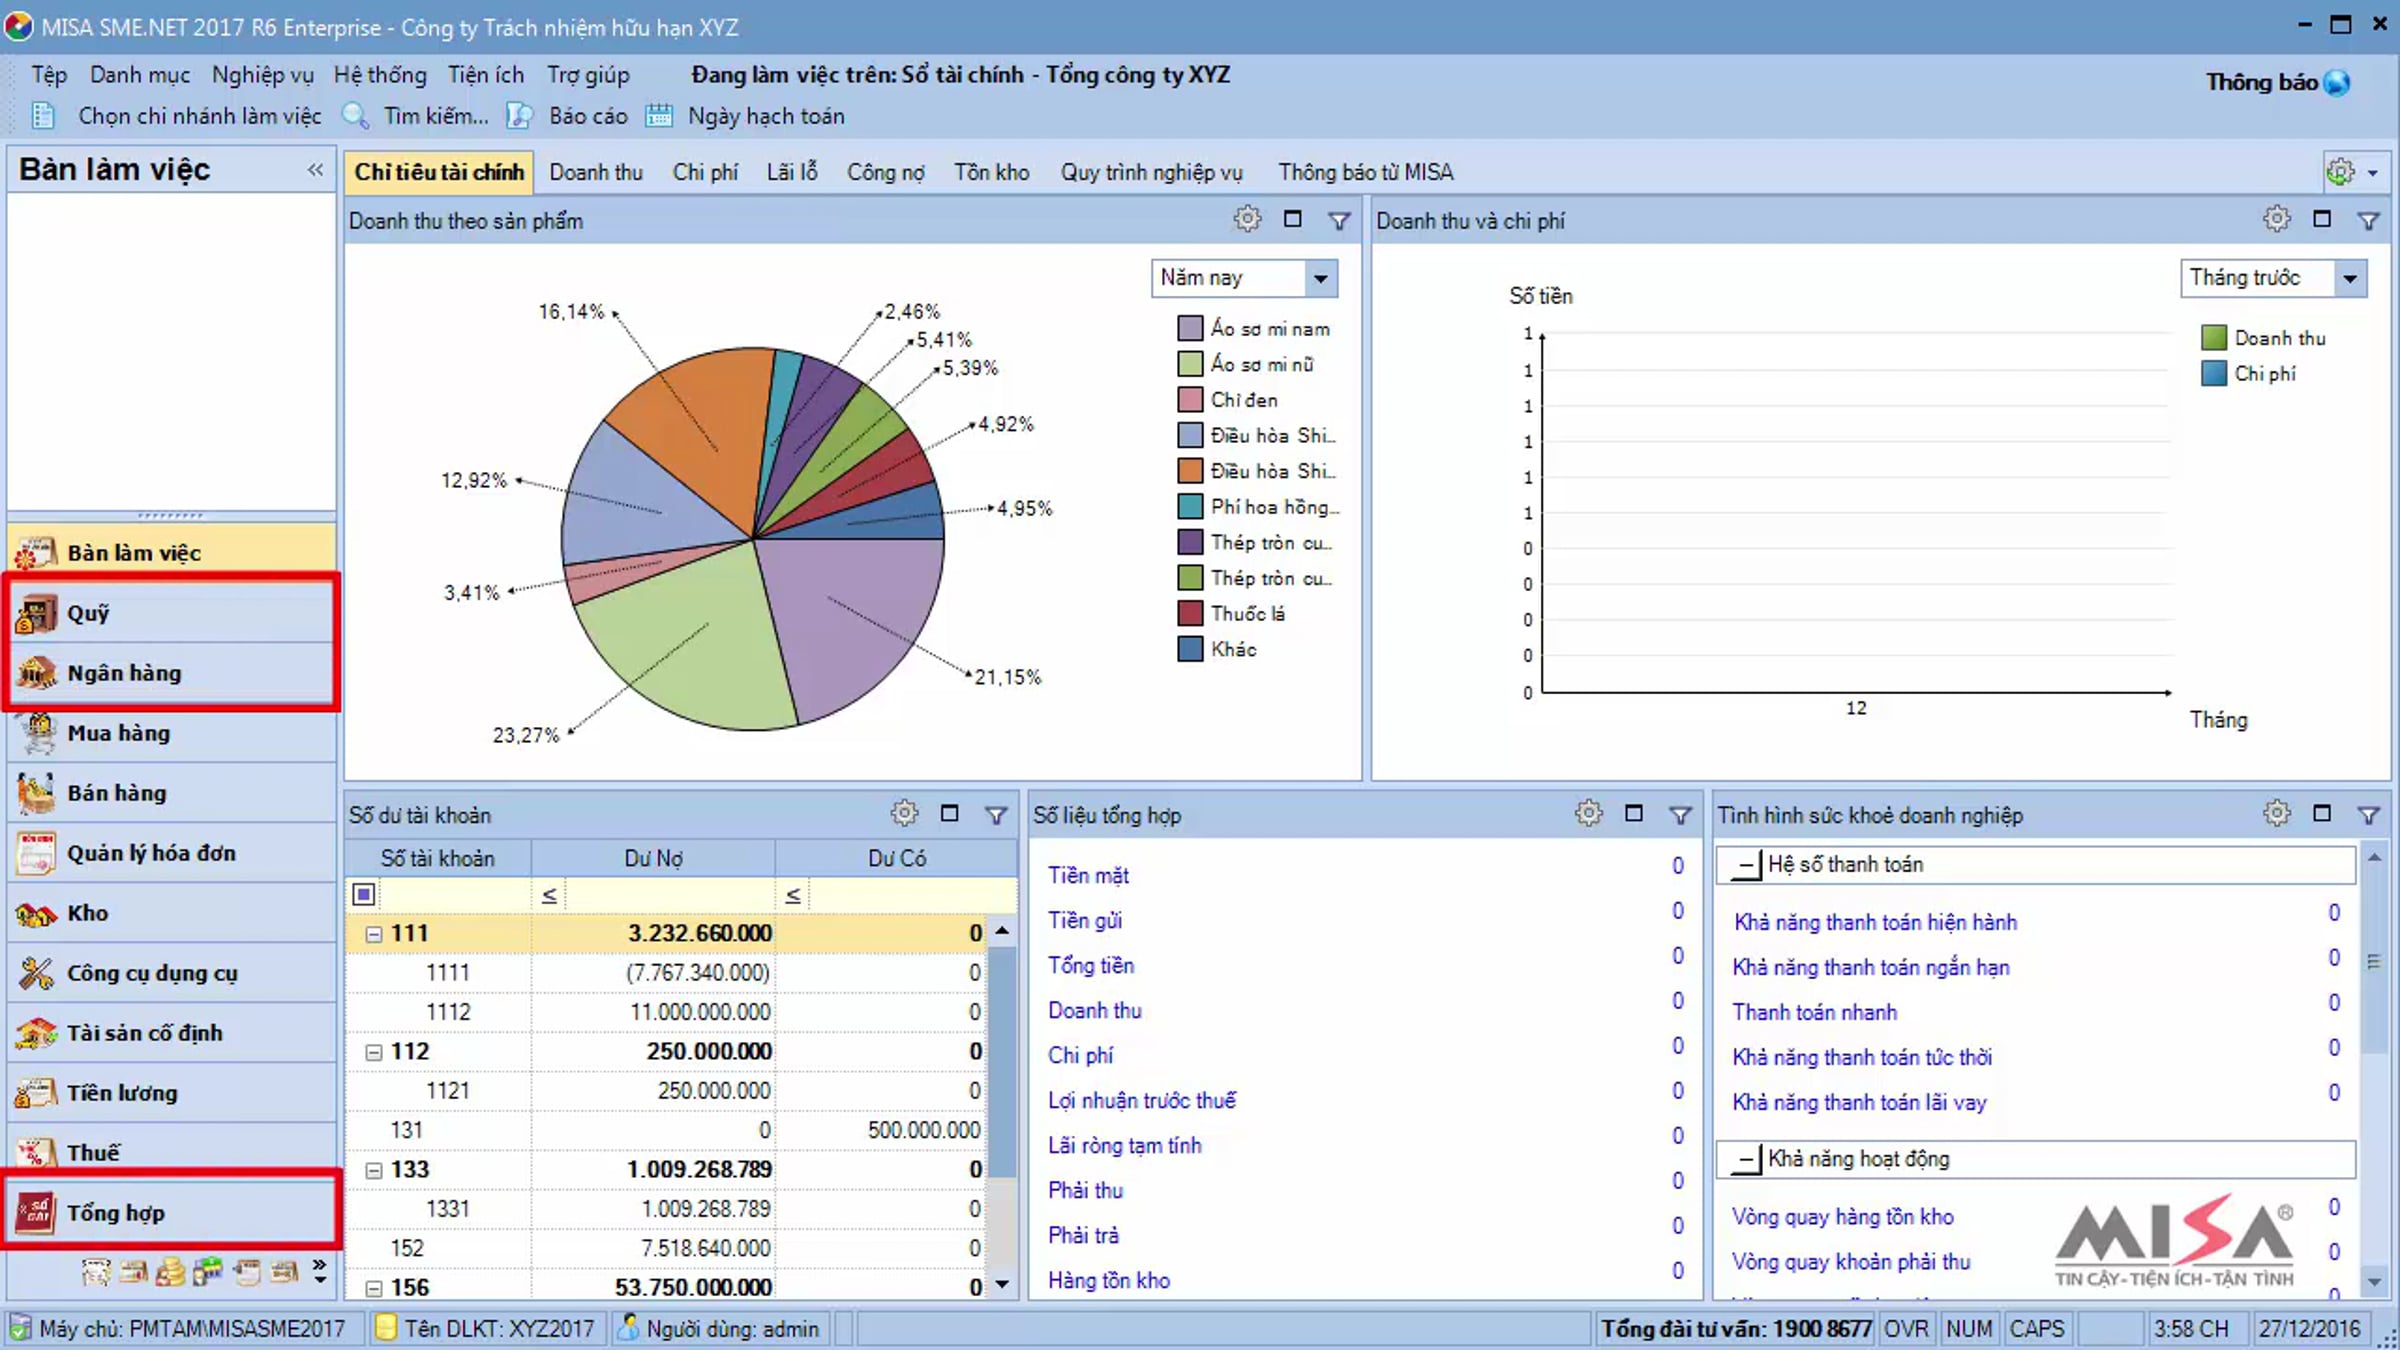2400x1350 pixels.
Task: Click filter icon of Số dư tài khoản panel
Action: pos(996,815)
